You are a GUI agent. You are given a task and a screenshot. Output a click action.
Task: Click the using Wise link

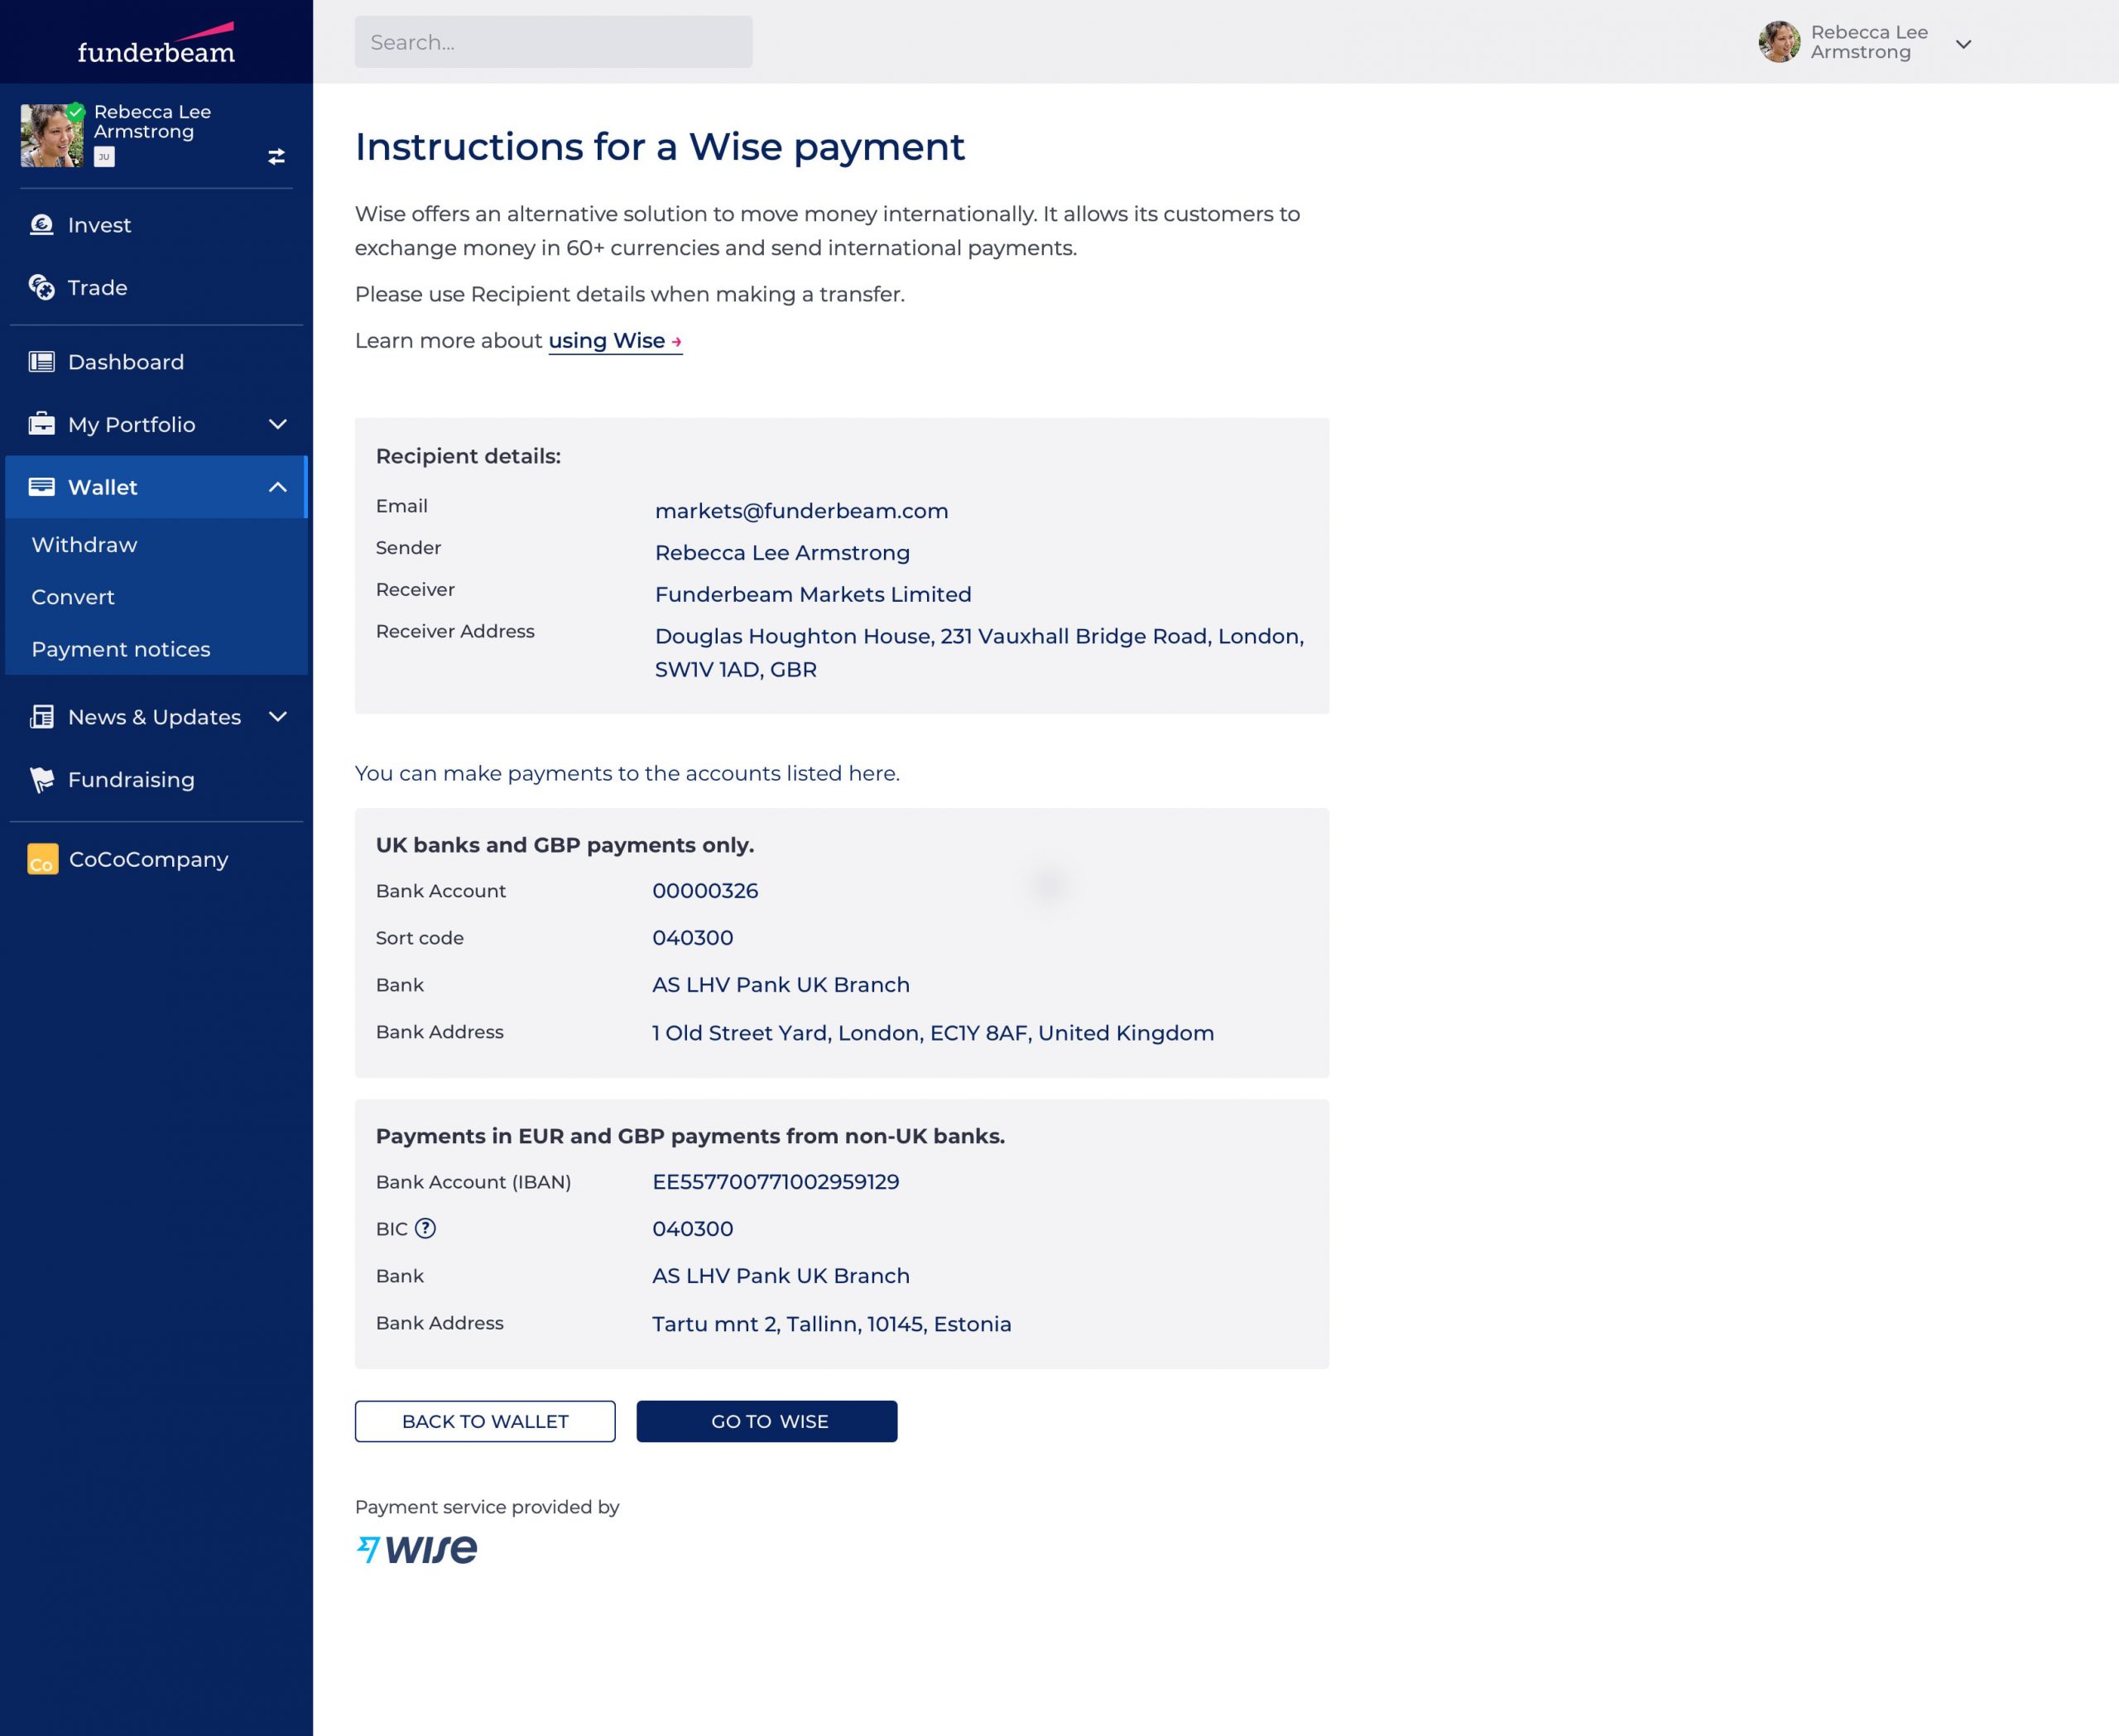click(x=613, y=339)
